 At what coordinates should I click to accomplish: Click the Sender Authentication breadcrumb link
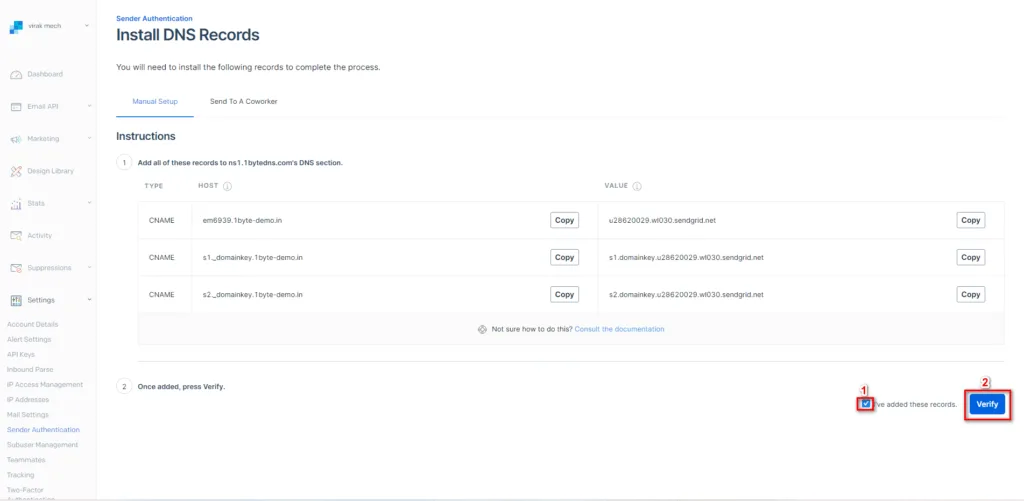click(154, 19)
